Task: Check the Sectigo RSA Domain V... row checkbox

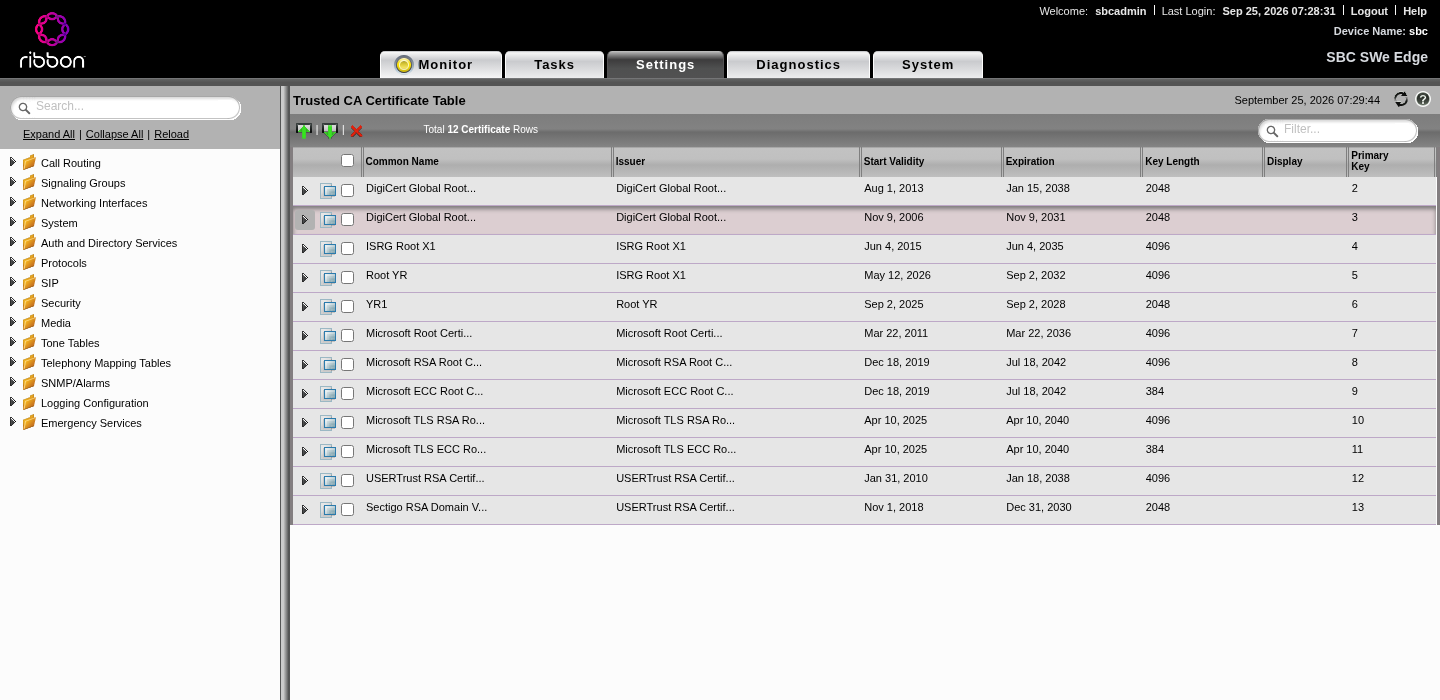Action: (347, 509)
